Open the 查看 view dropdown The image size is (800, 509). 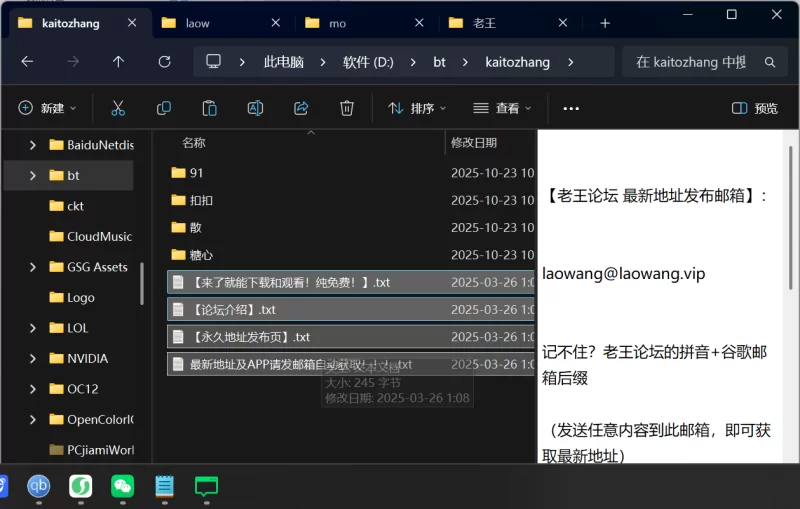[x=502, y=108]
